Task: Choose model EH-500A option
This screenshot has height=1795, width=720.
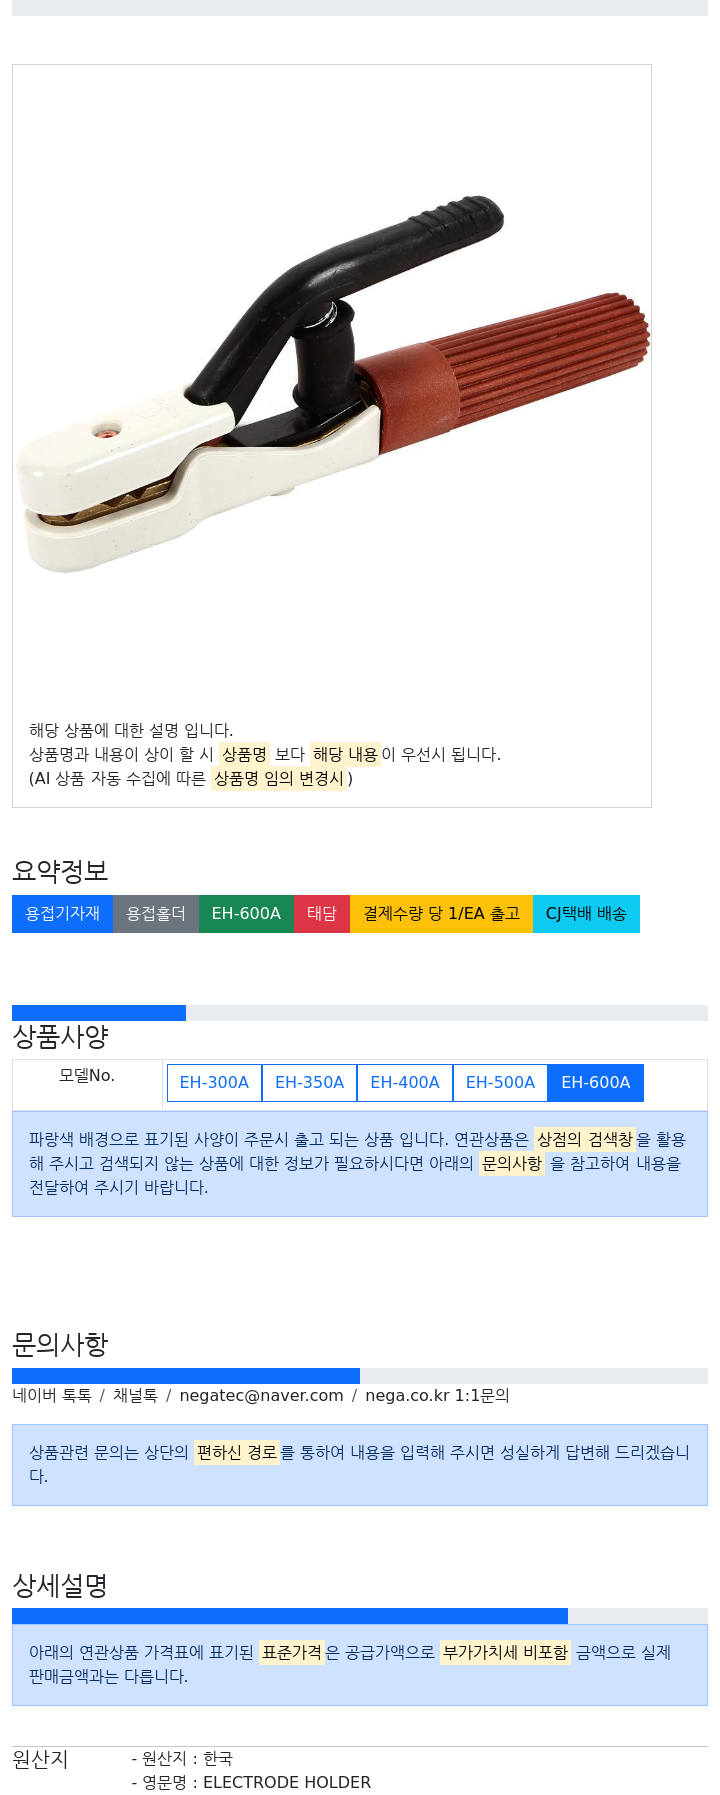Action: (x=500, y=1083)
